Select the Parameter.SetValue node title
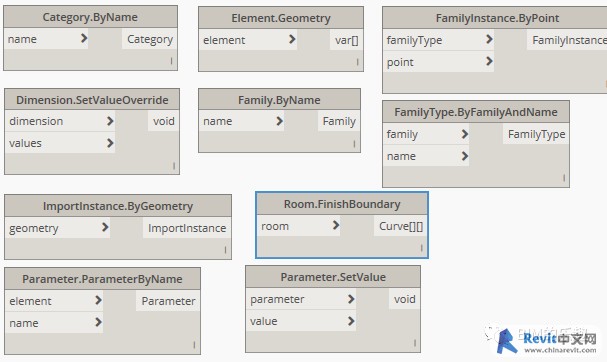Viewport: 607px width, 362px height. (333, 277)
